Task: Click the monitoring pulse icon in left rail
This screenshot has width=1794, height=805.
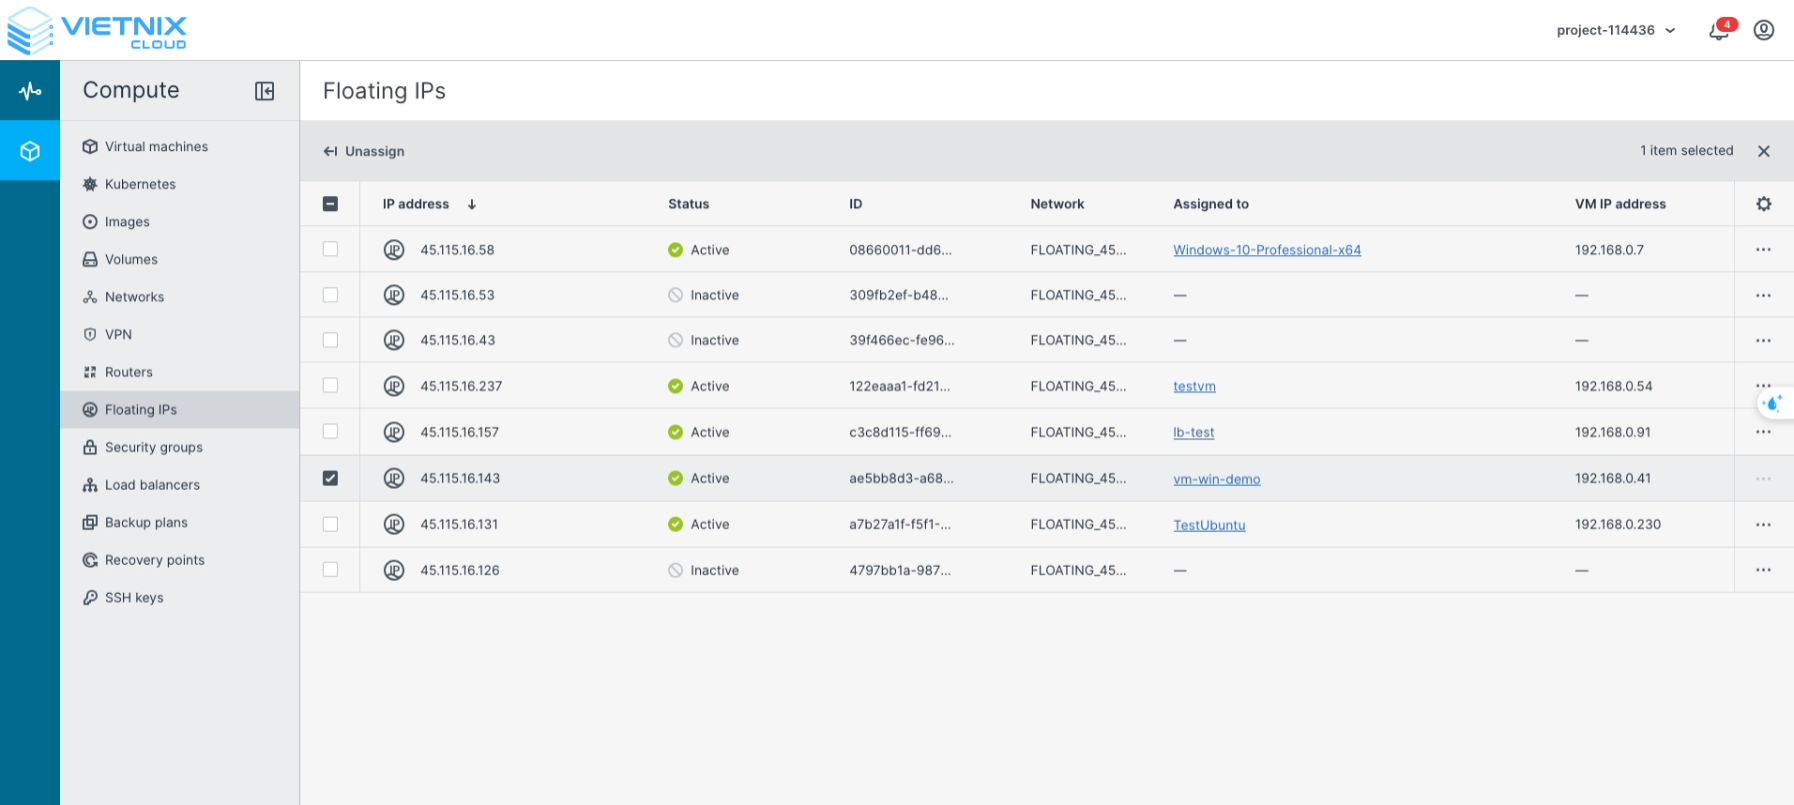Action: coord(30,91)
